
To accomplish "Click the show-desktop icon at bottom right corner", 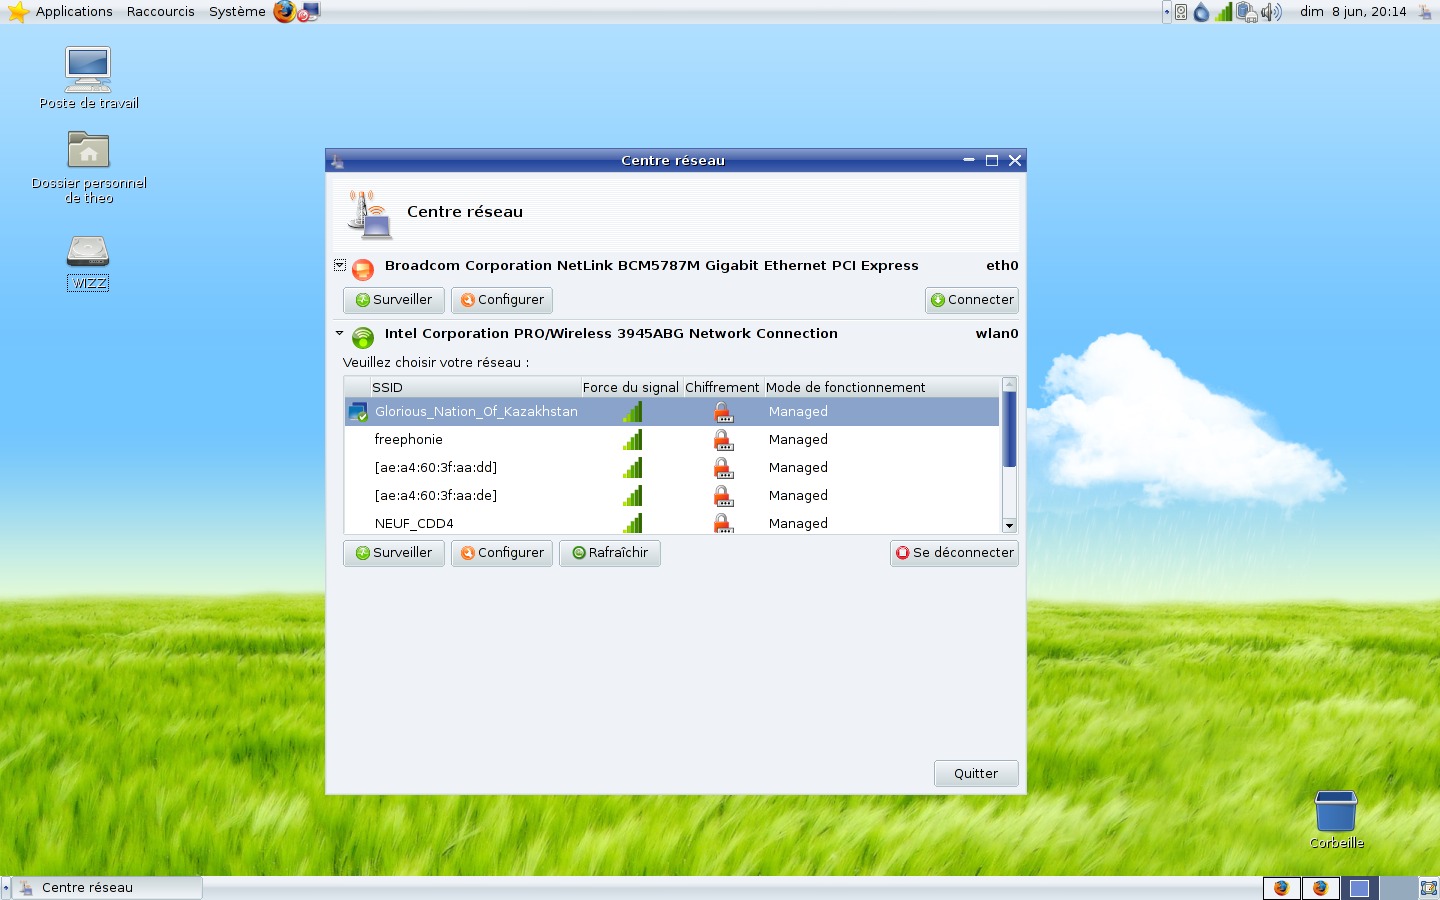I will tap(1428, 888).
